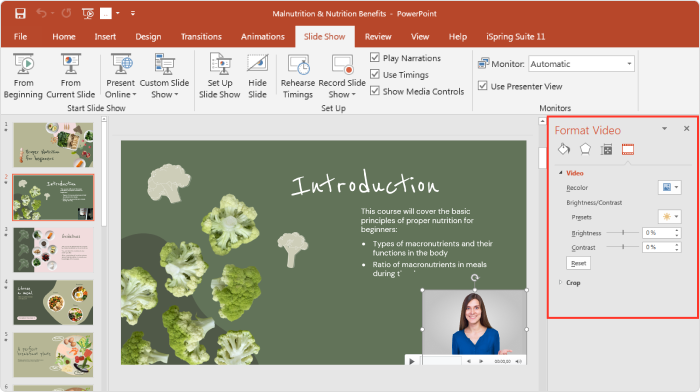The height and width of the screenshot is (392, 700).
Task: Select slide 3 thumbnail with pink background
Action: coord(53,250)
